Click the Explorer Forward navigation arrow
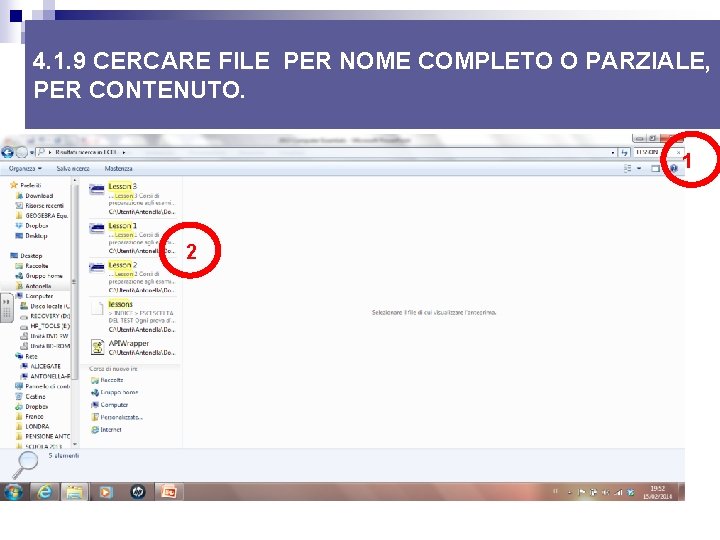 pyautogui.click(x=21, y=152)
